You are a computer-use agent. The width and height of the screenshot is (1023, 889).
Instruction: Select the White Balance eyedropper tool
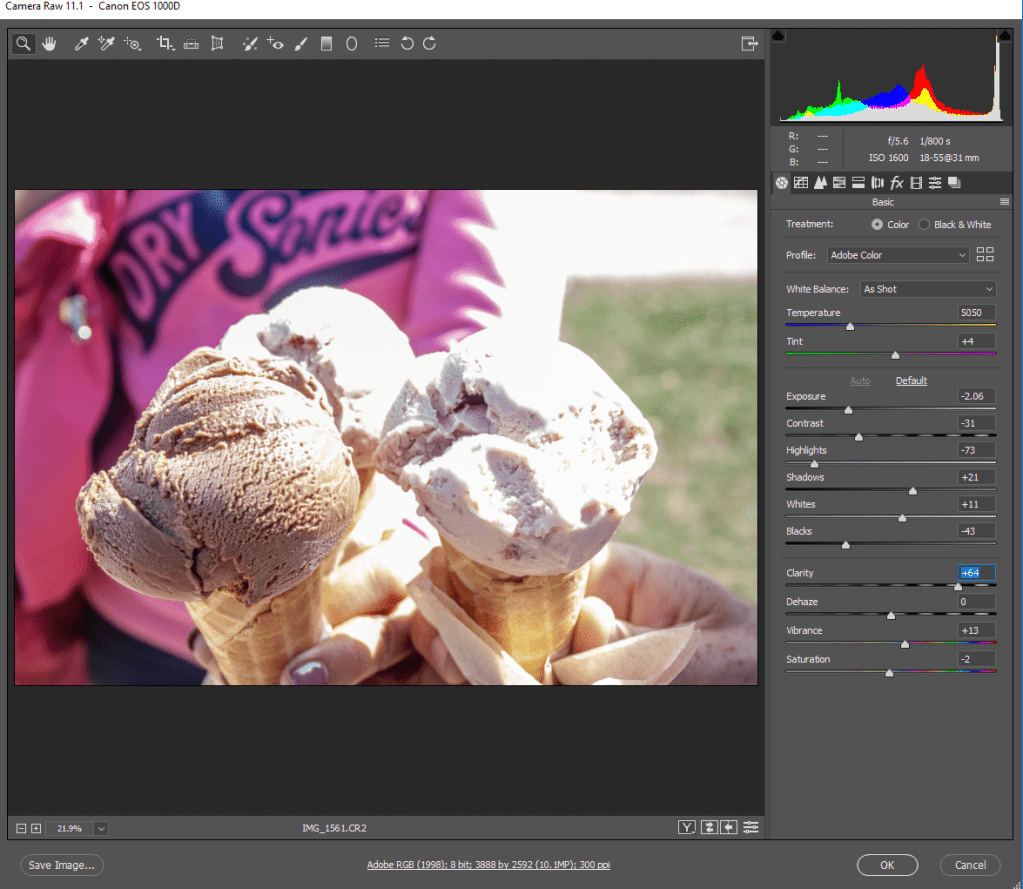(x=83, y=44)
